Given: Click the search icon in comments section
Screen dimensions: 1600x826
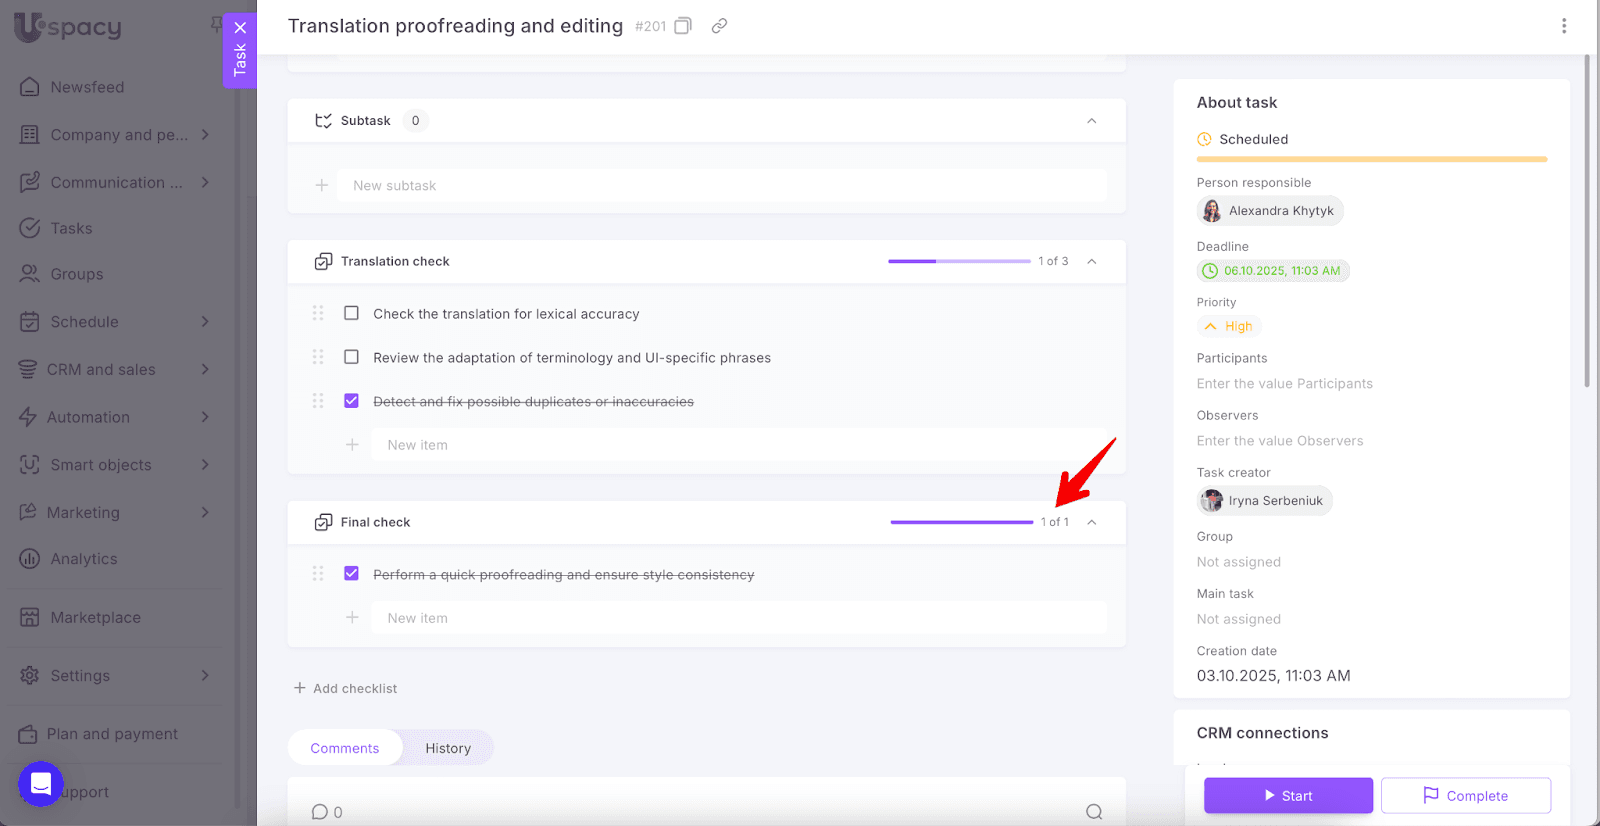Looking at the screenshot, I should (x=1094, y=812).
